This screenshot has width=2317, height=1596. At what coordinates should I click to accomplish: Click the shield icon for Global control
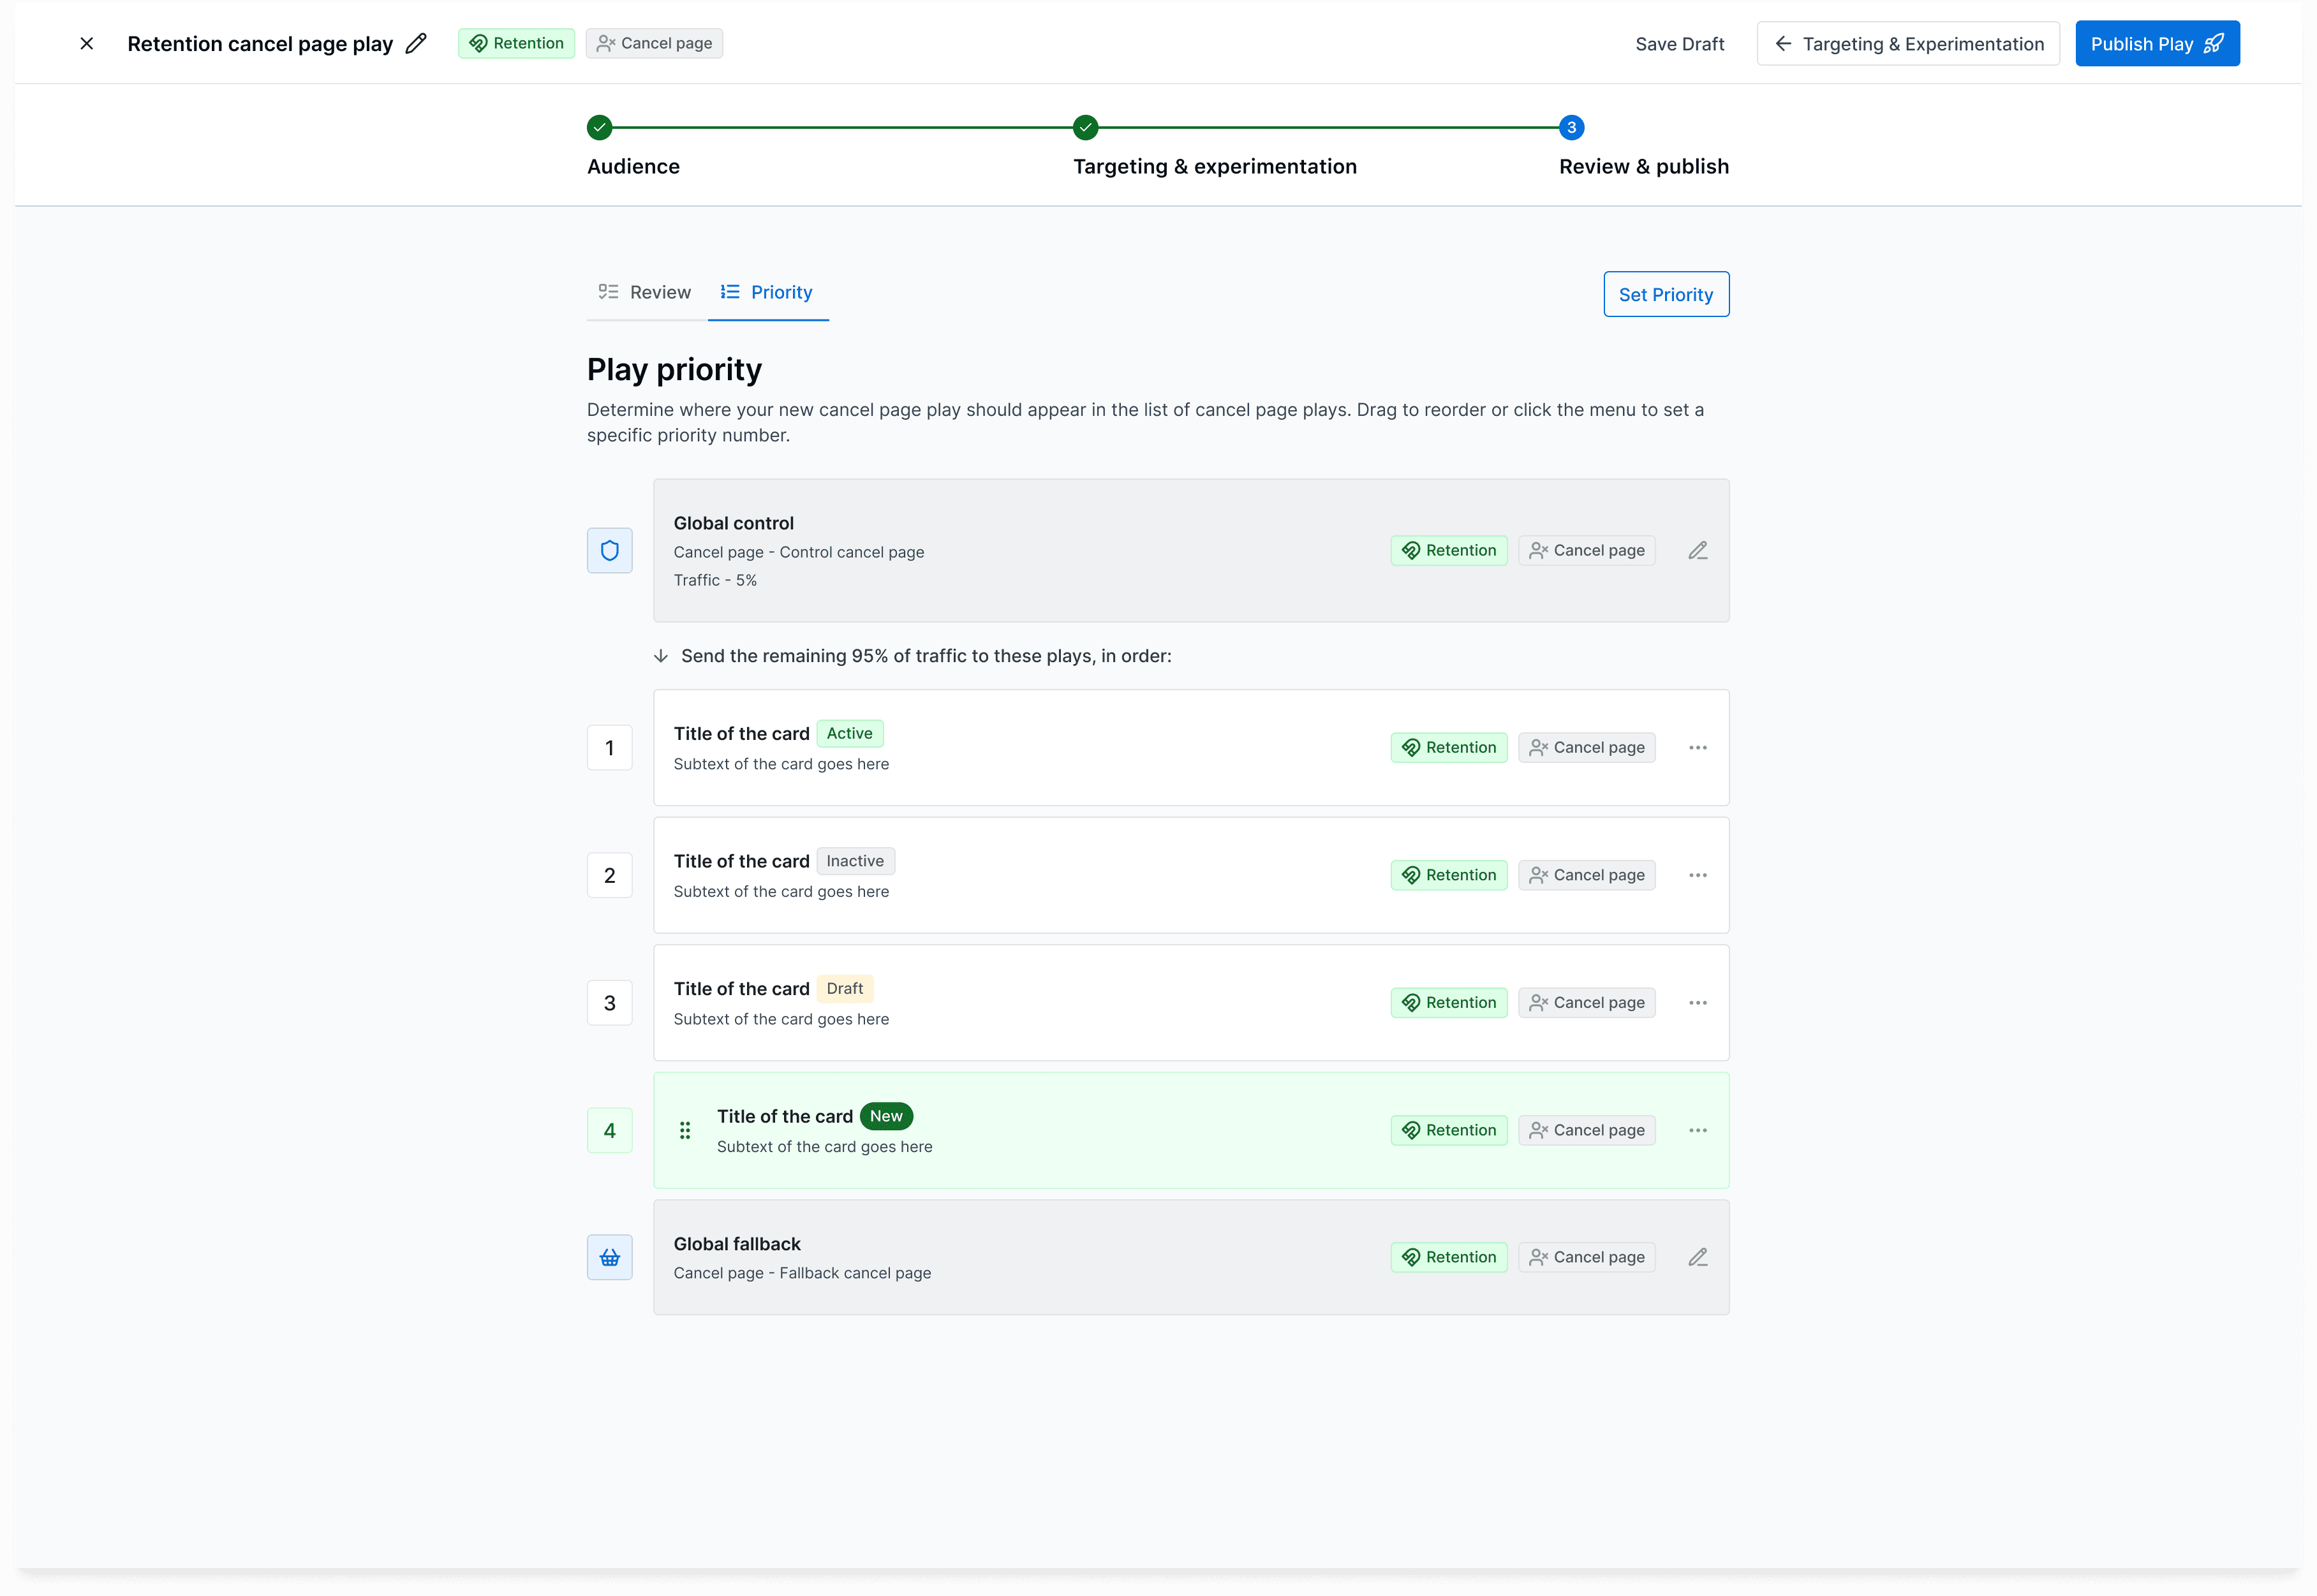click(x=609, y=551)
